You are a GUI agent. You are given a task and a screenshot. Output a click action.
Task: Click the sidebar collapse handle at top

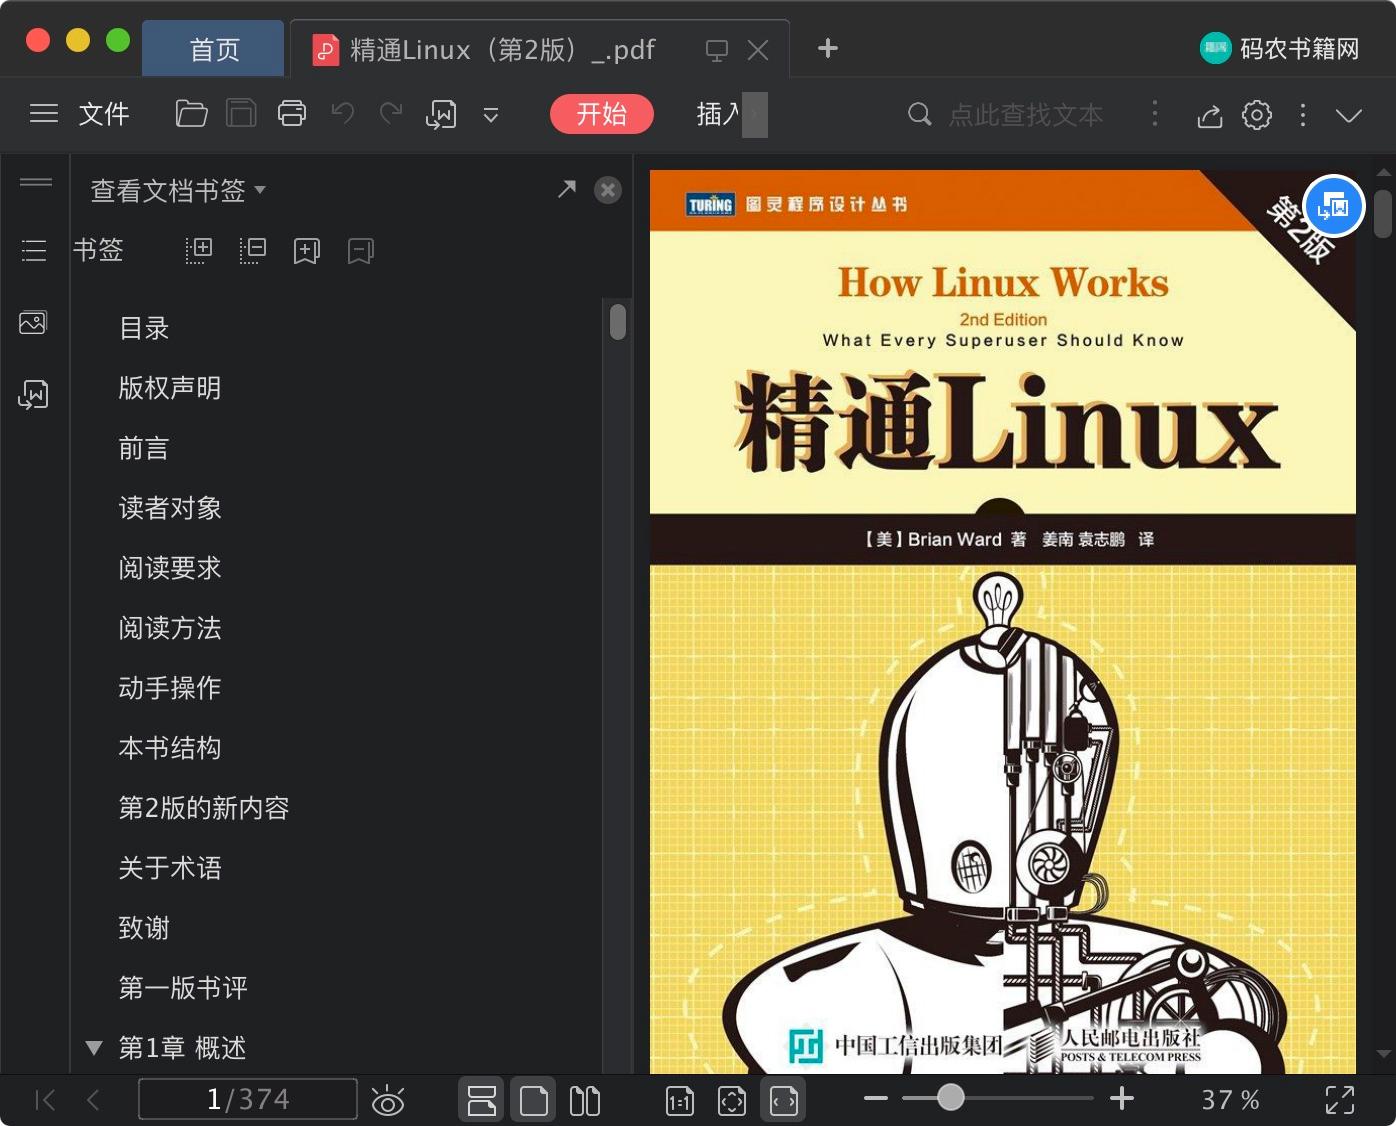click(x=36, y=182)
